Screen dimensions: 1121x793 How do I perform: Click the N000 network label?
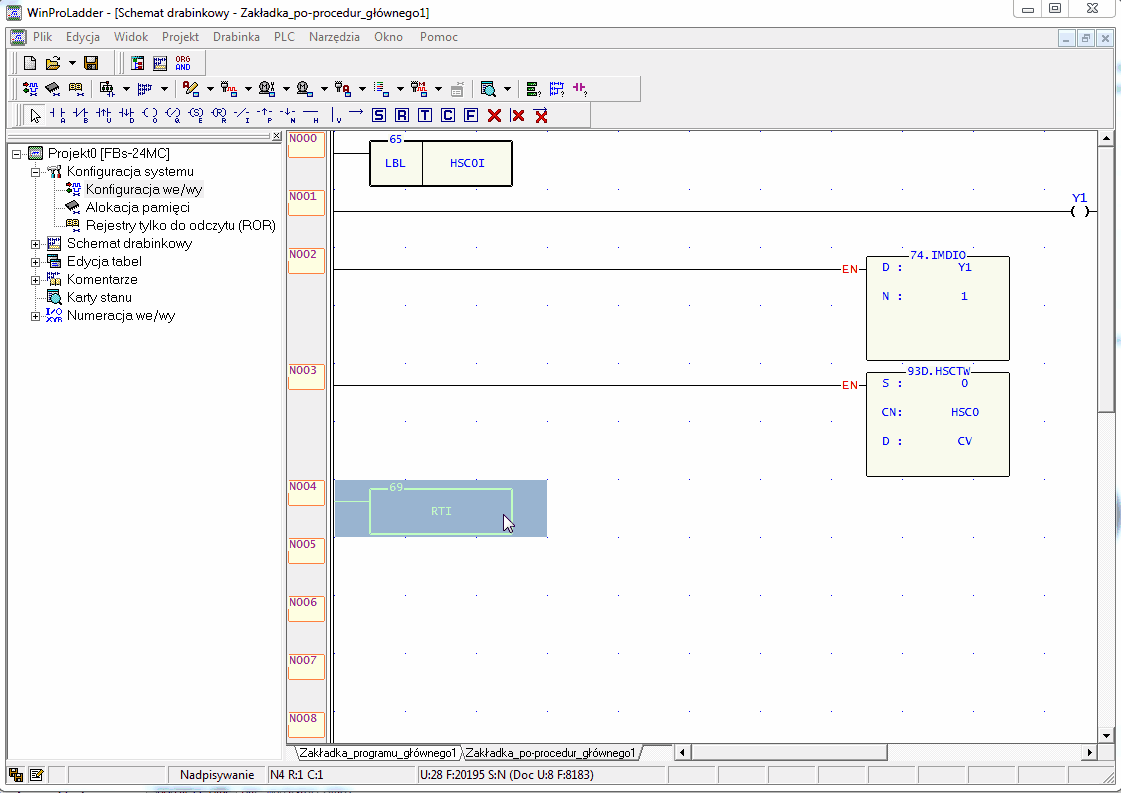click(x=306, y=144)
